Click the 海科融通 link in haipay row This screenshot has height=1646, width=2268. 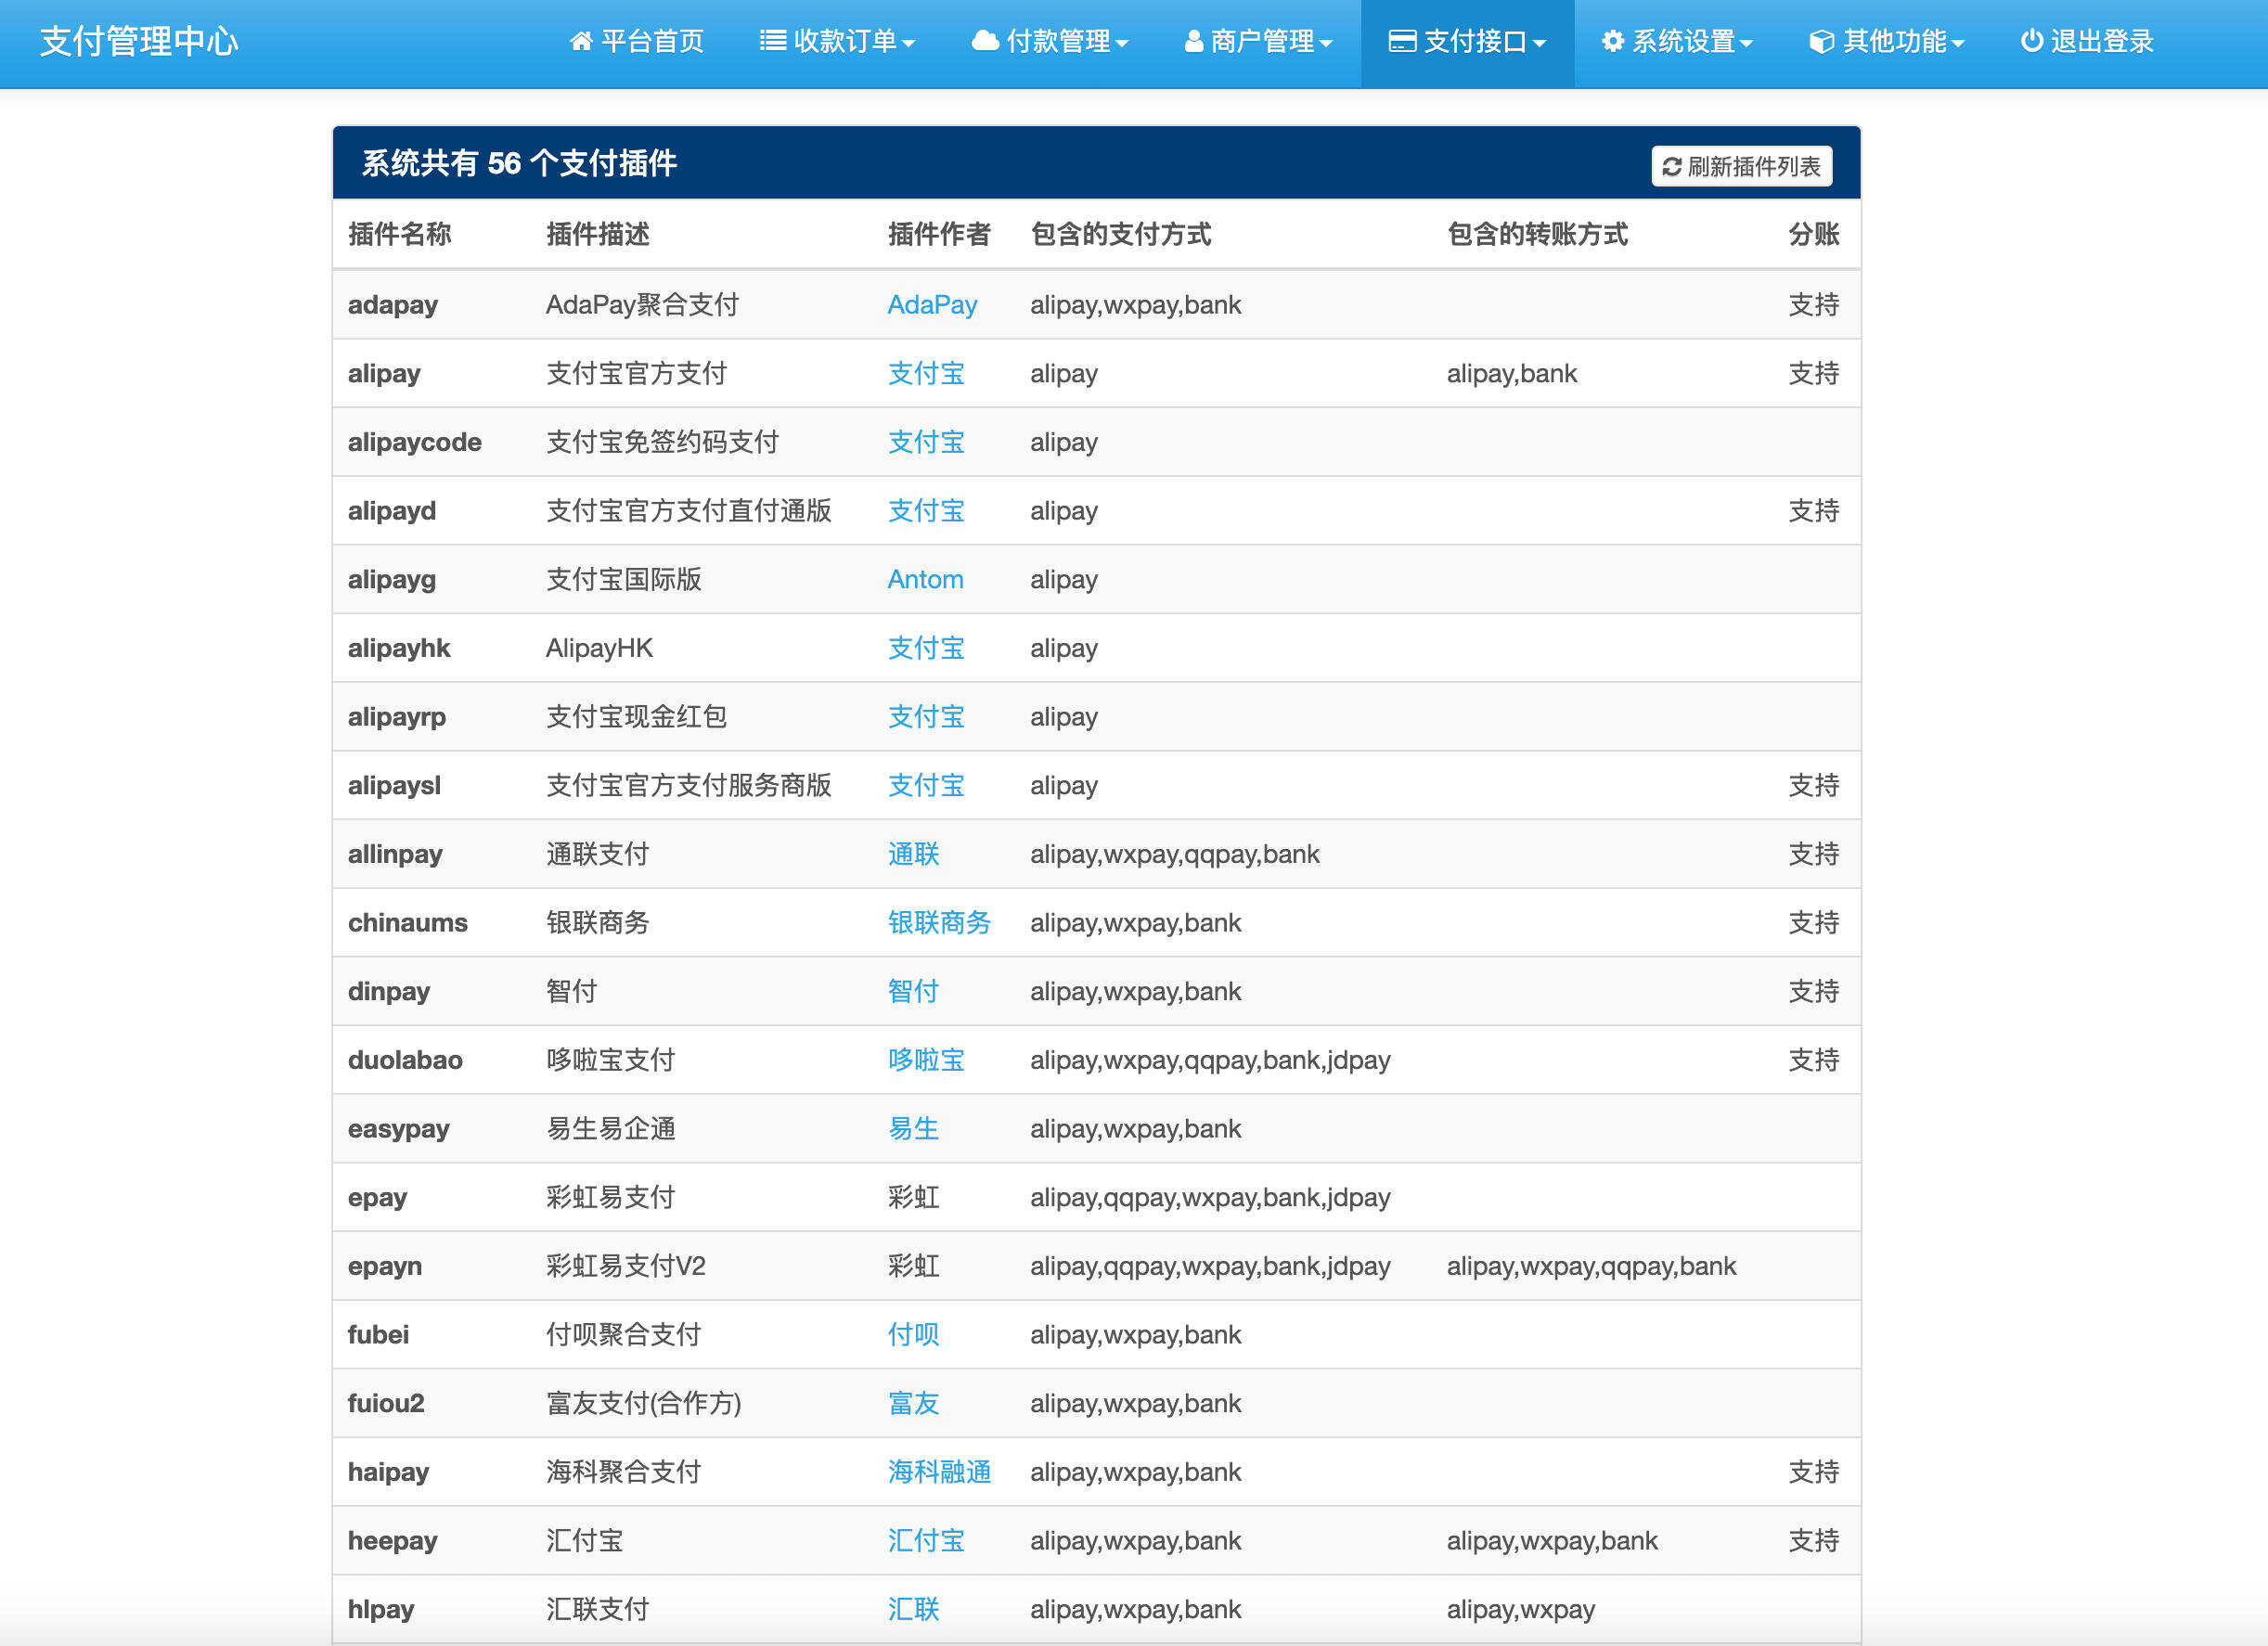click(x=939, y=1472)
